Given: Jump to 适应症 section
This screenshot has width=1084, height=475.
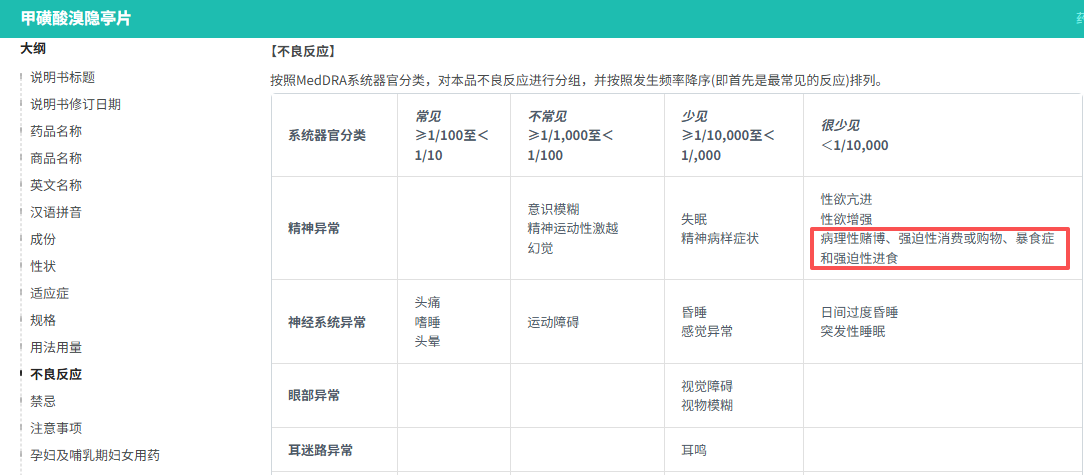Looking at the screenshot, I should click(x=50, y=293).
